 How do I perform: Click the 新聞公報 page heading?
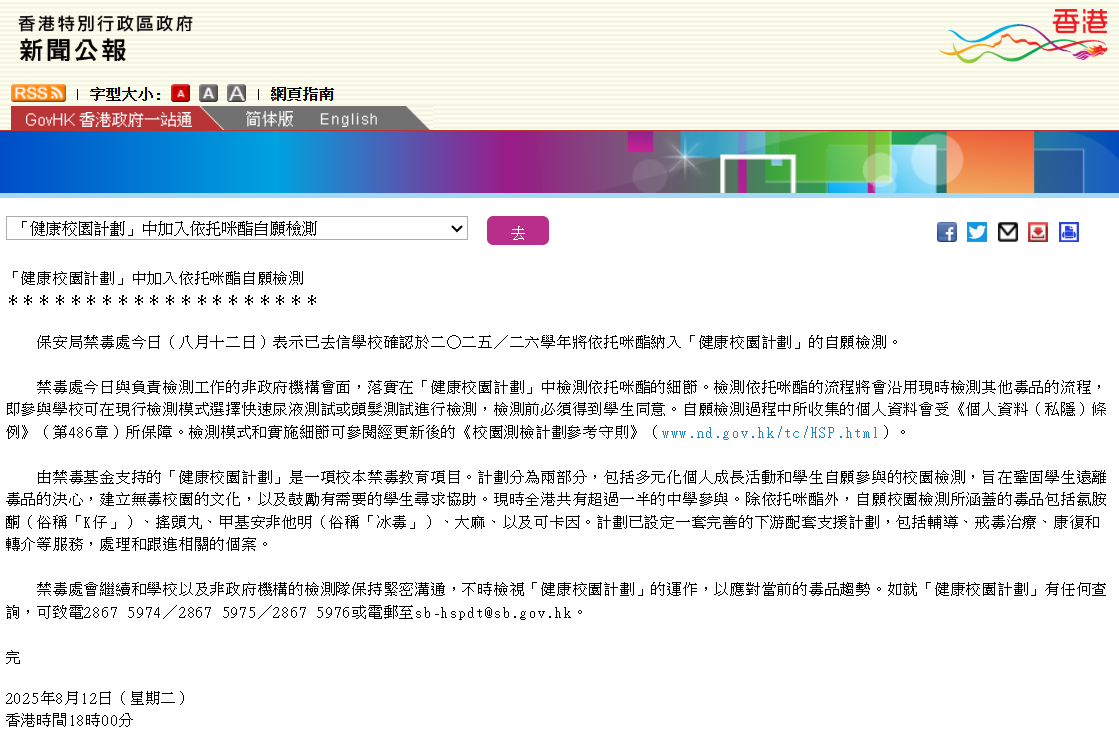[73, 49]
